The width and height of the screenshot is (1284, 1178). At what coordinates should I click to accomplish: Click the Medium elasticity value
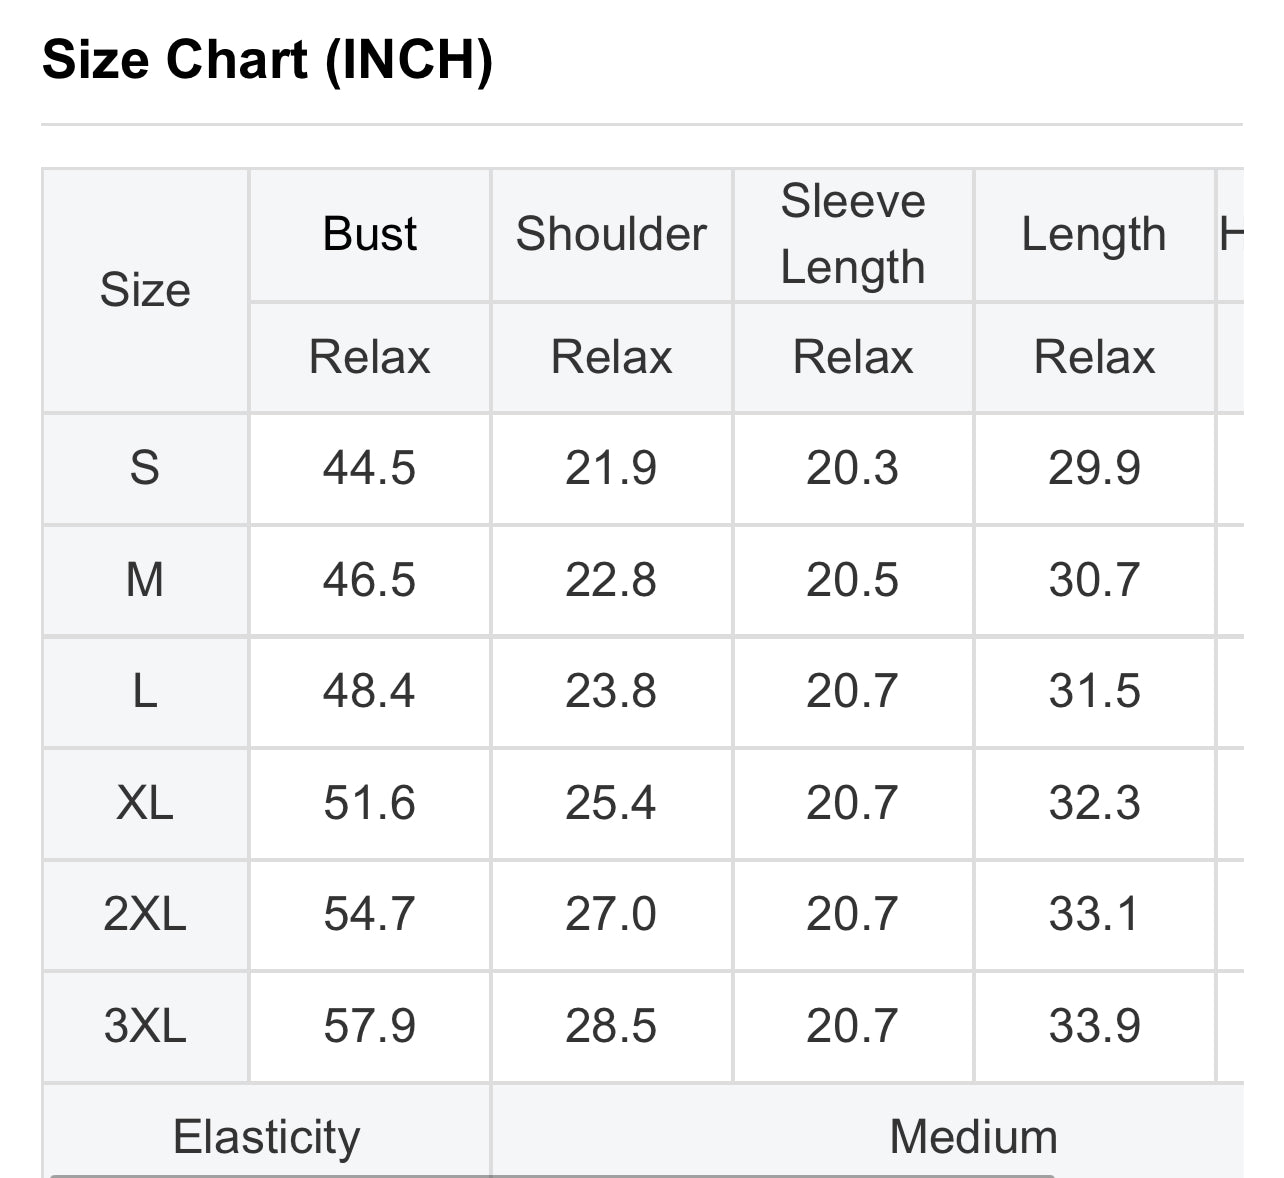pos(973,1137)
